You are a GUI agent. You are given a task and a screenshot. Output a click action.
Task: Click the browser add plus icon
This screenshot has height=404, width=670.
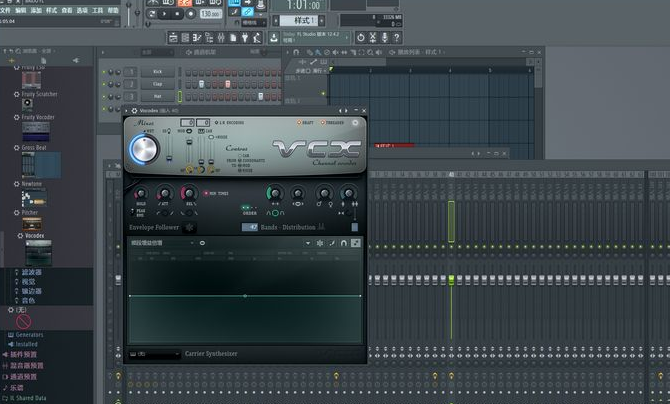pyautogui.click(x=12, y=61)
